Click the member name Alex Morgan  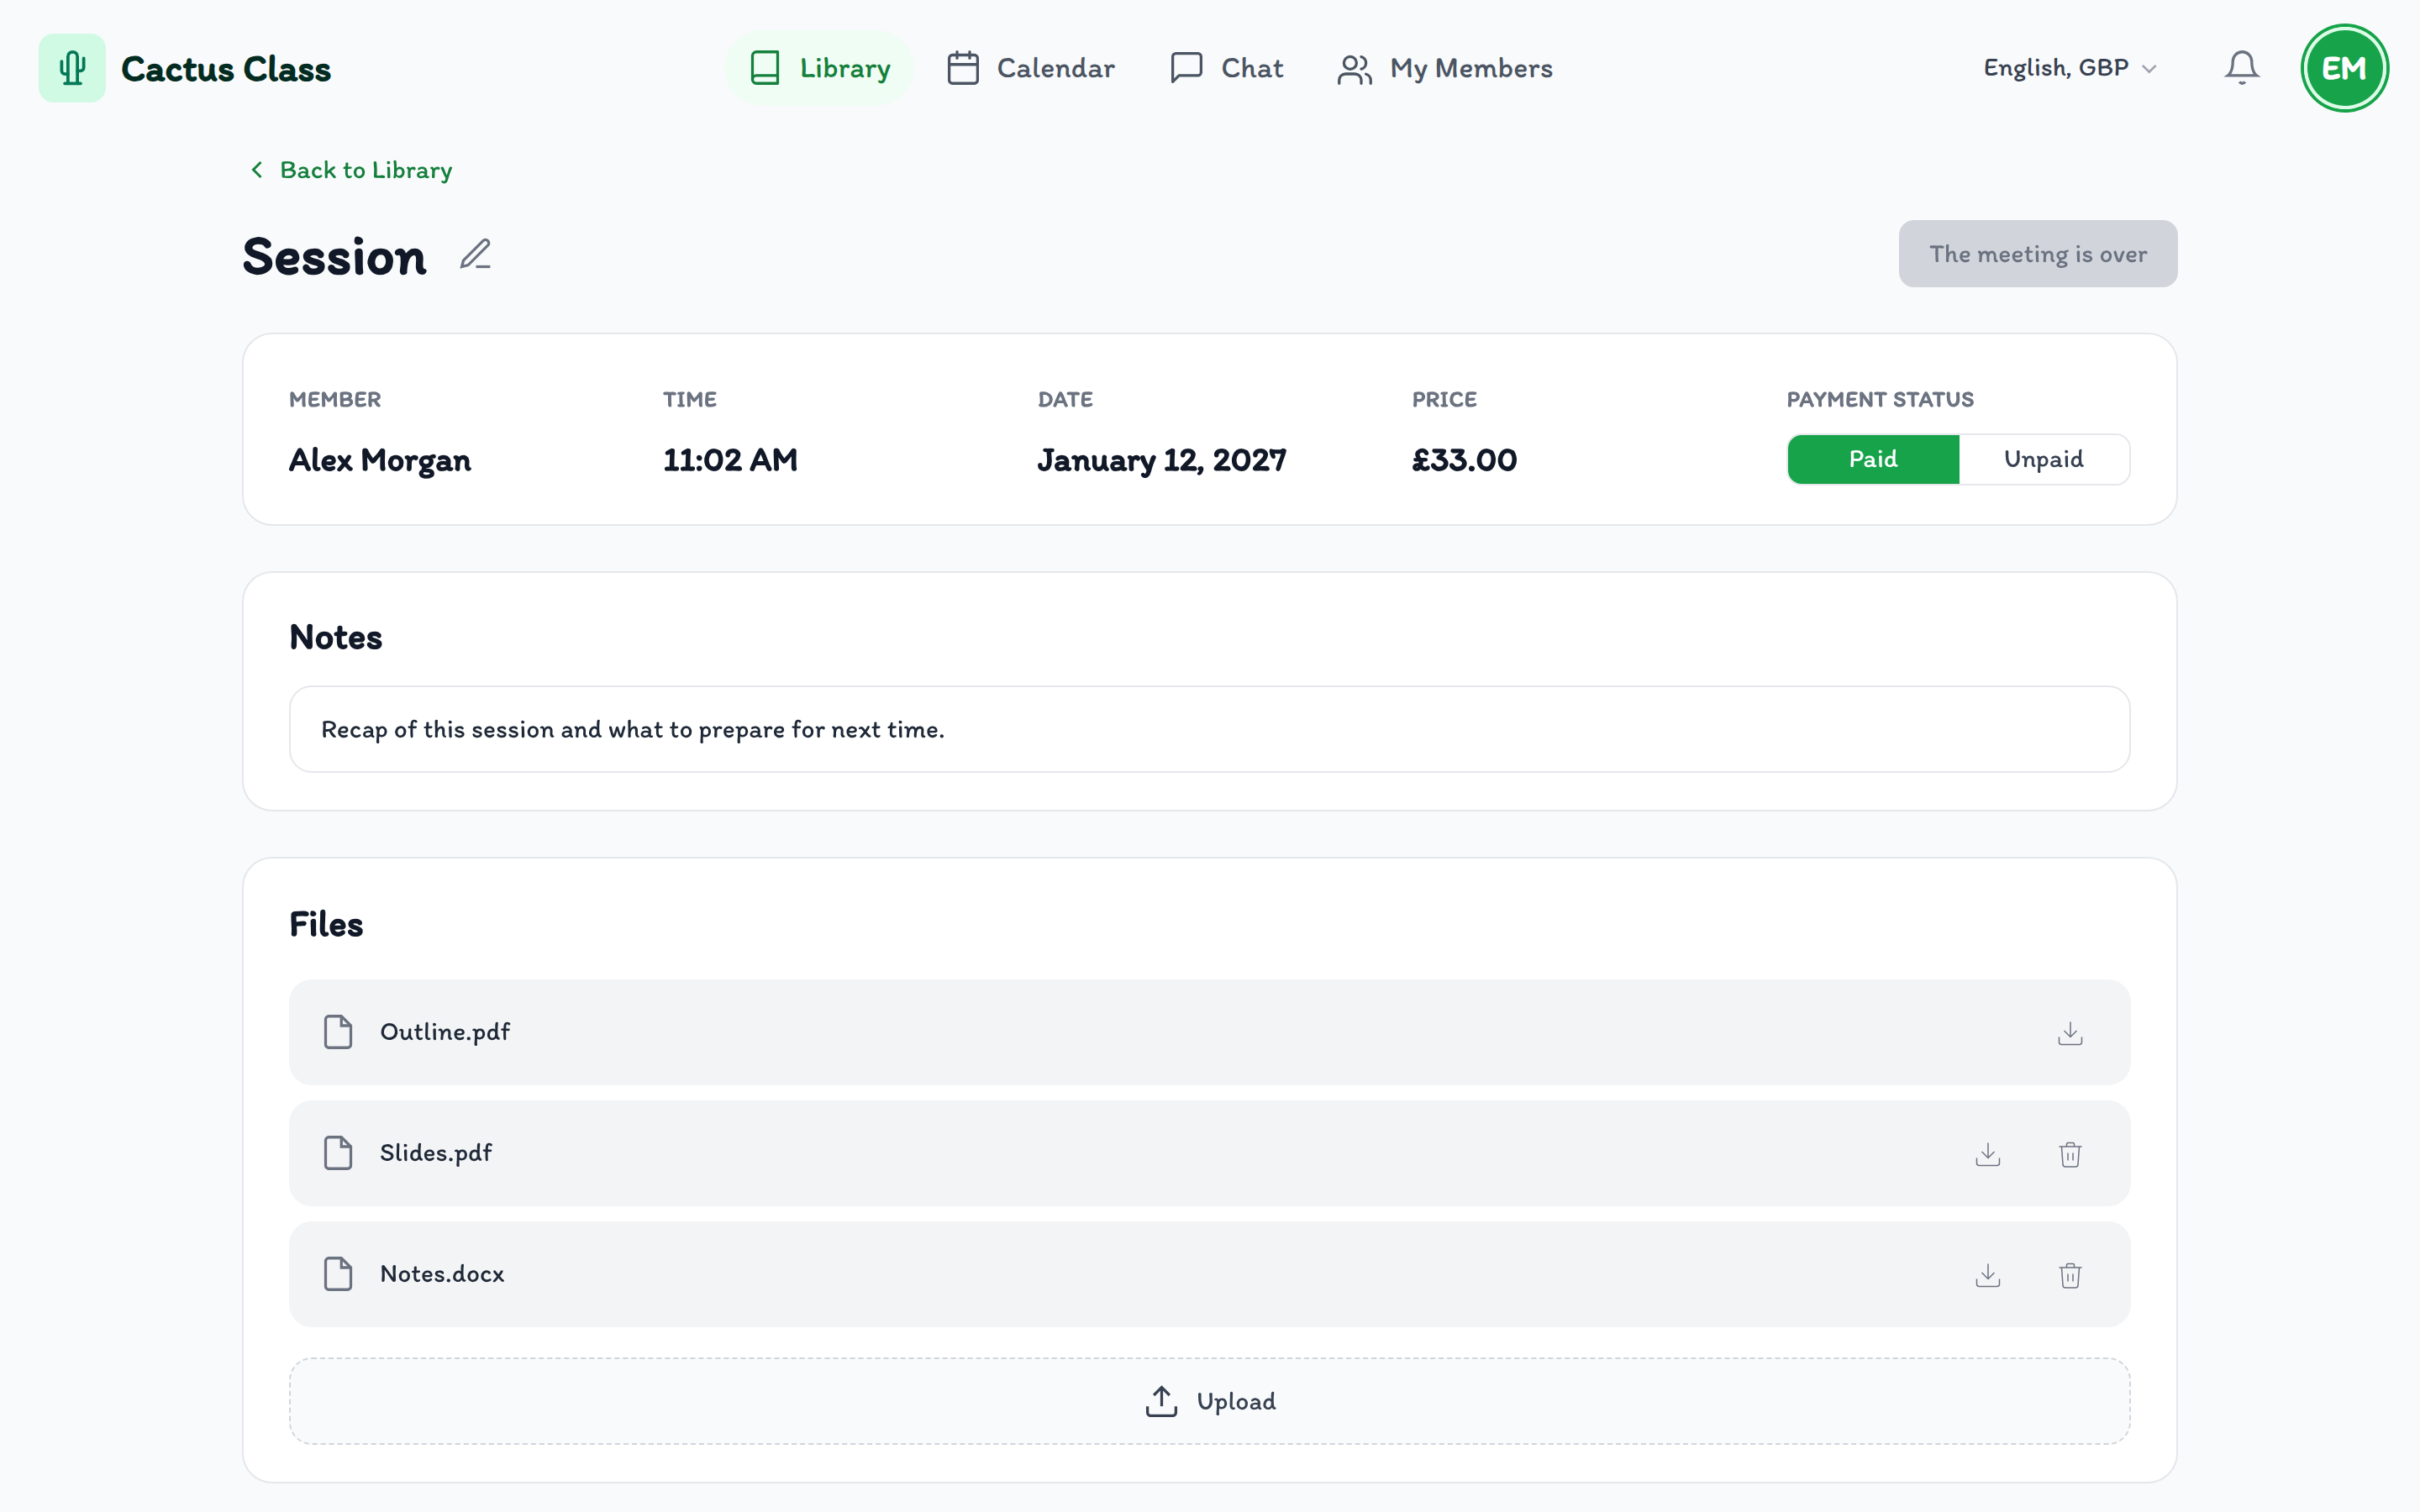[380, 460]
